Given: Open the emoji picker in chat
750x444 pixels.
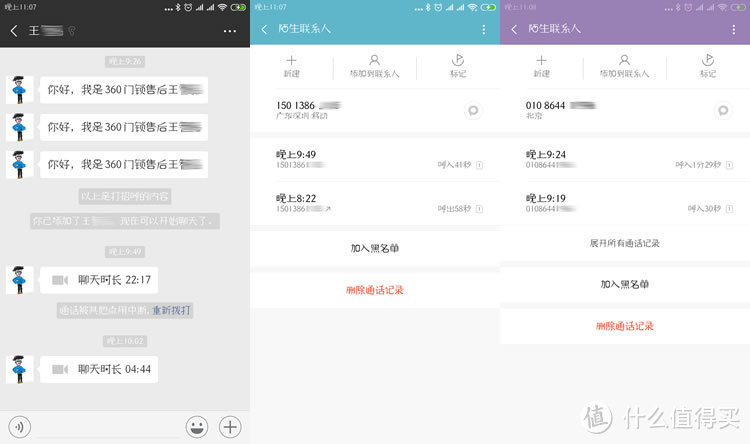Looking at the screenshot, I should [x=197, y=427].
